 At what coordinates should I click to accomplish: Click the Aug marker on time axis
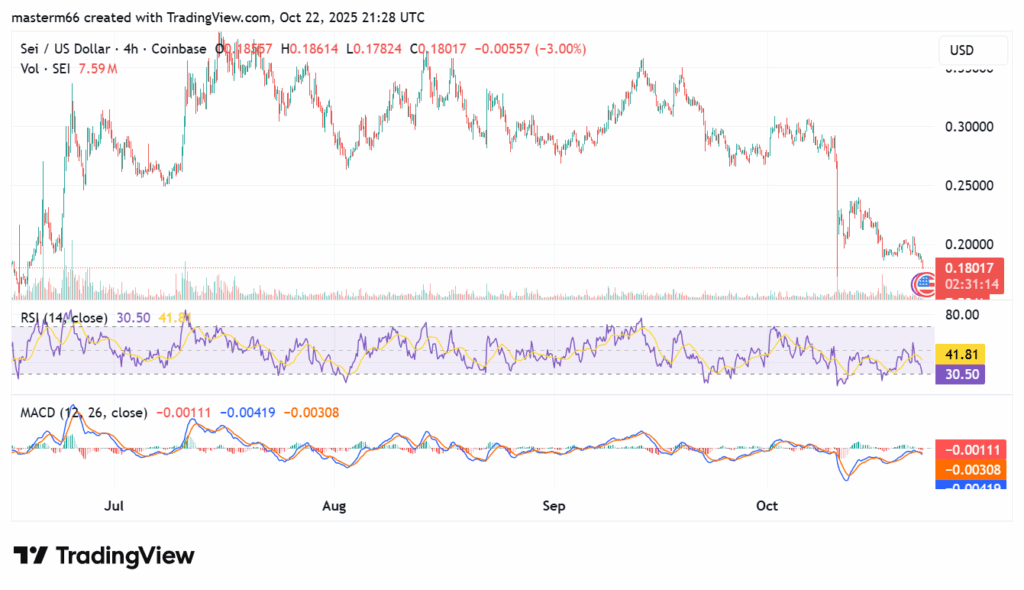coord(335,506)
